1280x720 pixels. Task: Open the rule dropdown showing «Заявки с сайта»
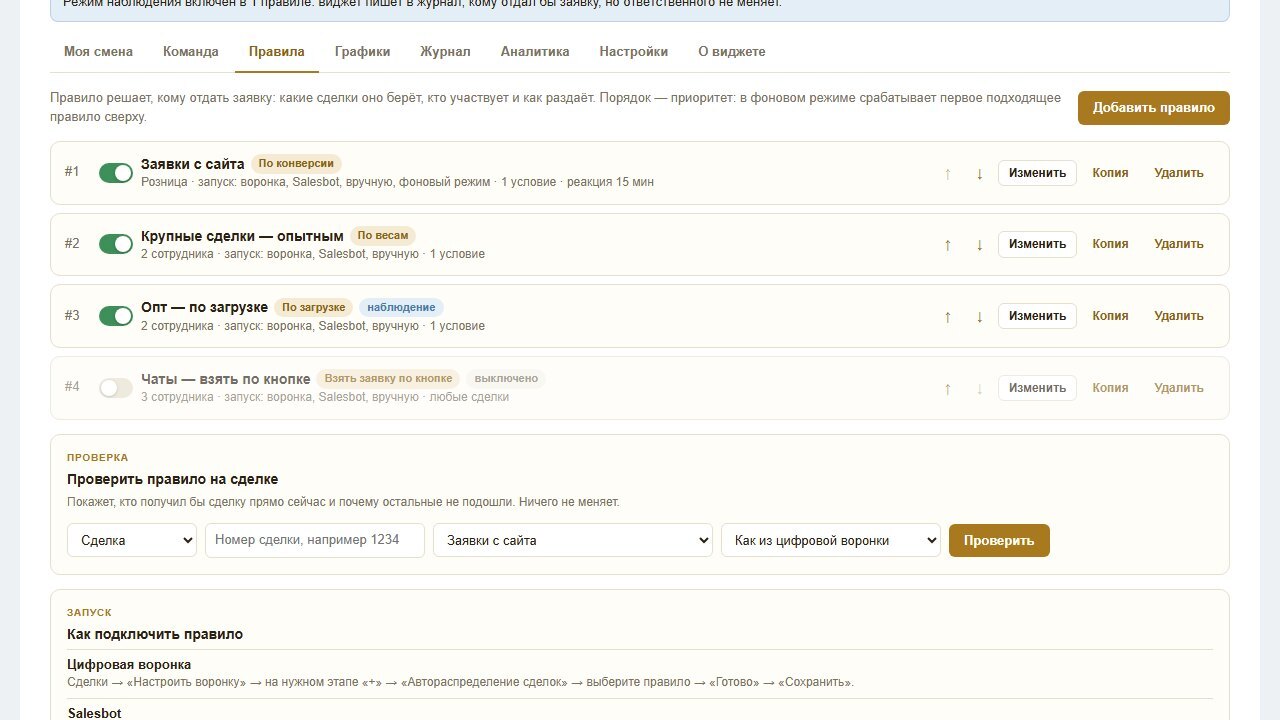(573, 540)
